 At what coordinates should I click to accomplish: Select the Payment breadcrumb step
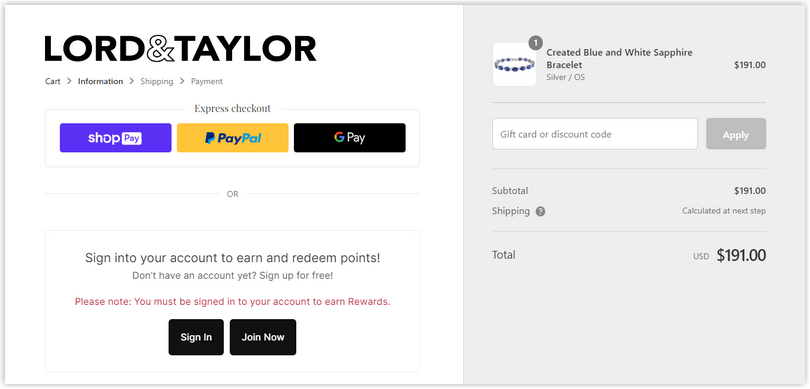pos(207,81)
